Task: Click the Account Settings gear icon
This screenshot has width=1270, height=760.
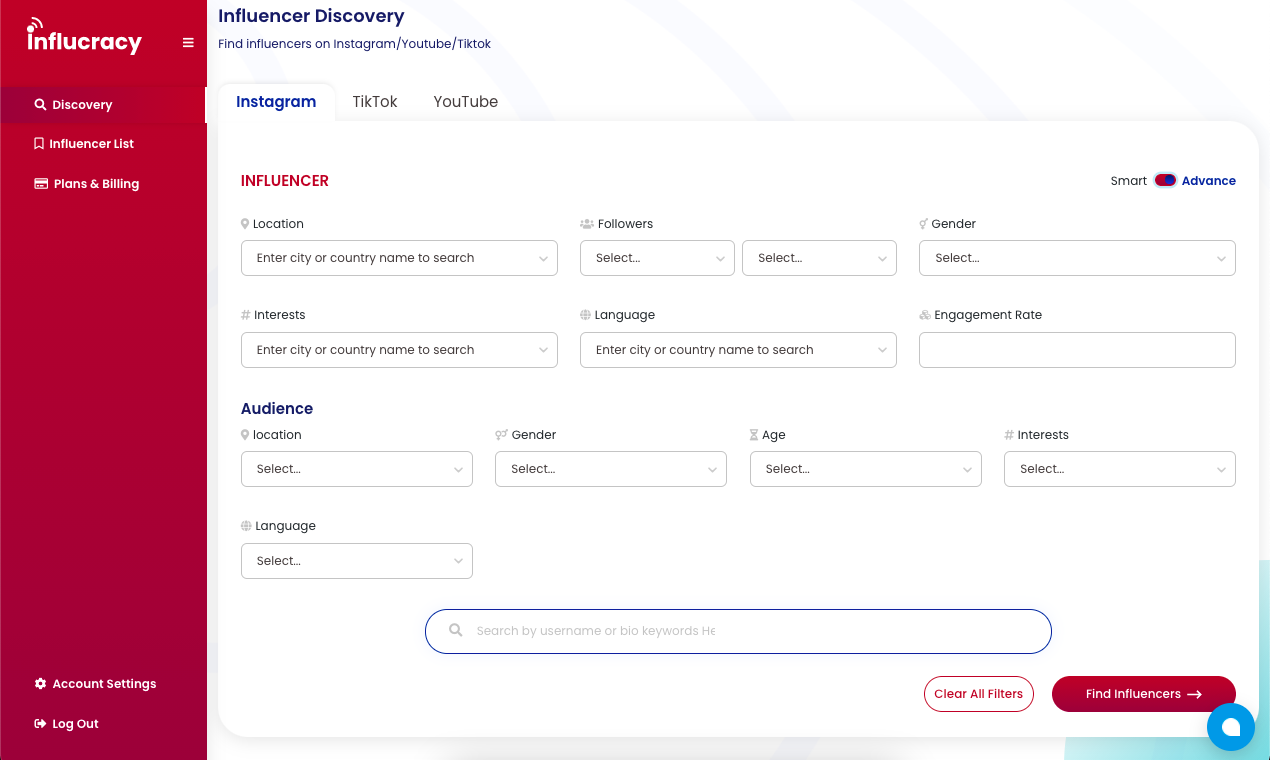Action: point(38,683)
